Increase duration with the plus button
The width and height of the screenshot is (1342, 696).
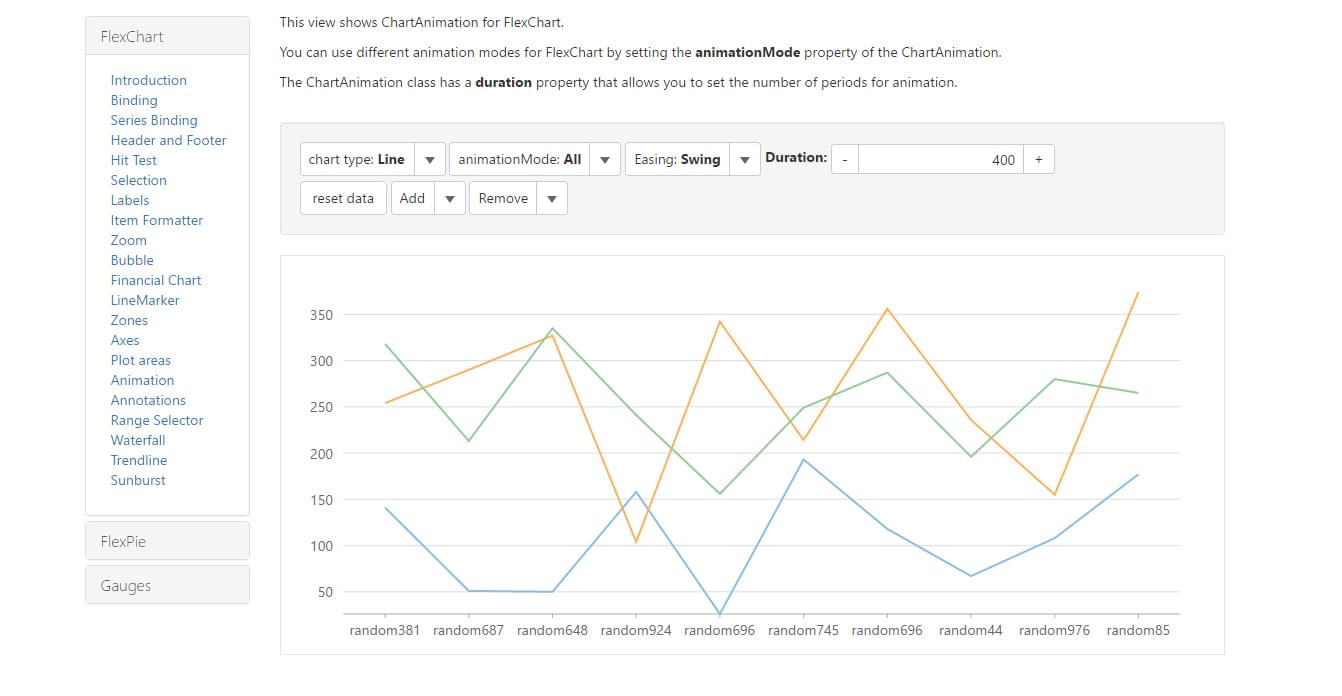tap(1038, 160)
